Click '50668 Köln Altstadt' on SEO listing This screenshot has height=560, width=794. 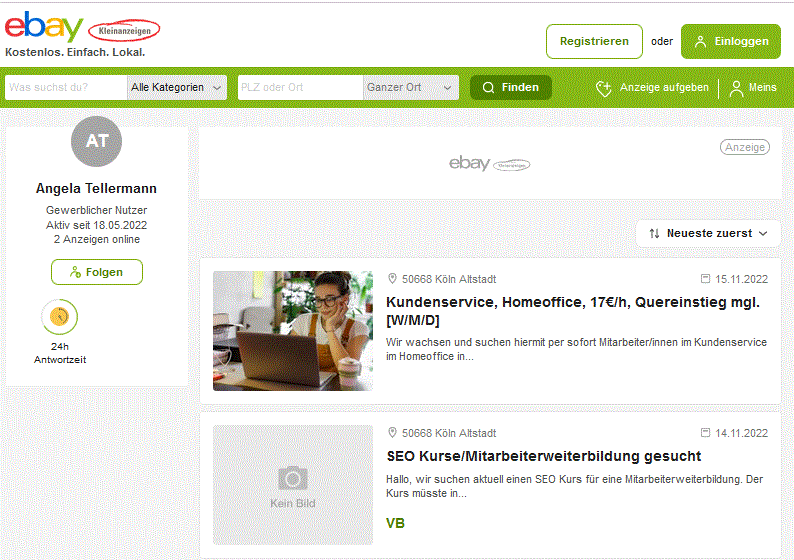click(x=449, y=433)
